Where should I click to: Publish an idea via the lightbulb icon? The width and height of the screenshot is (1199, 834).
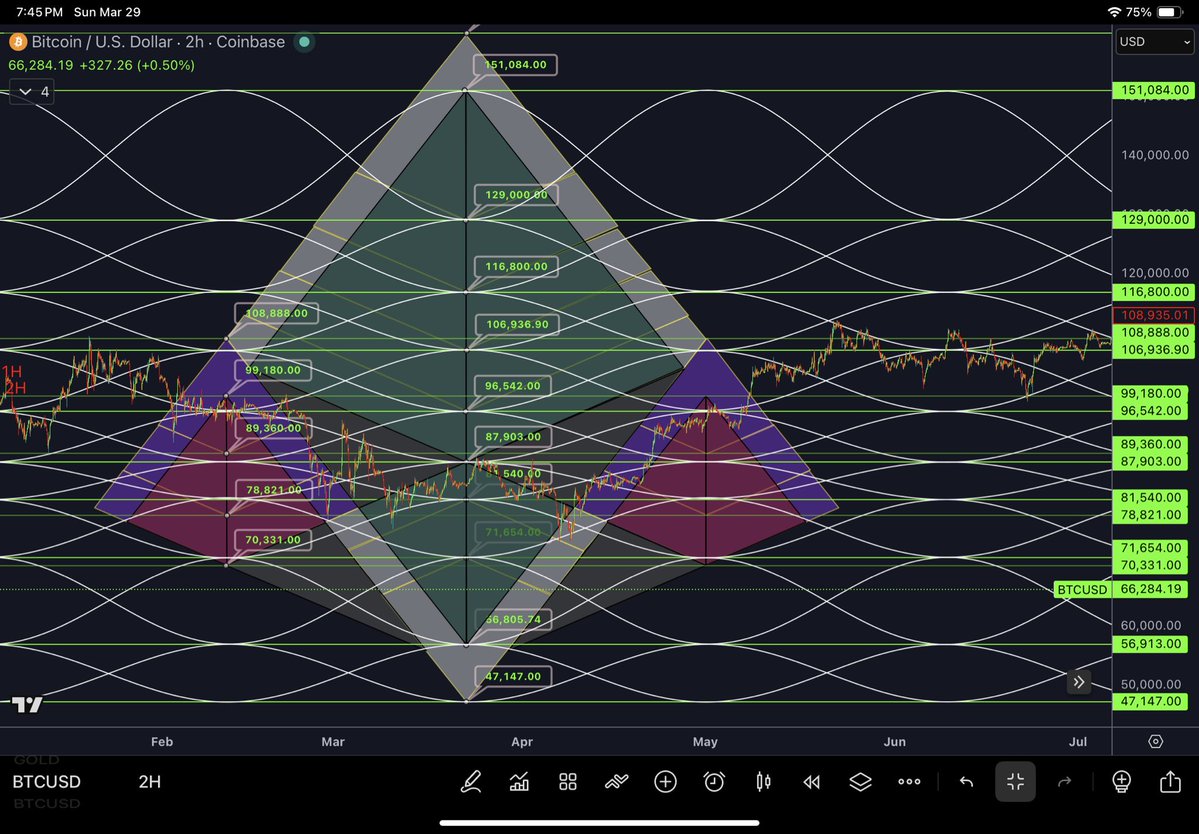pos(1121,781)
